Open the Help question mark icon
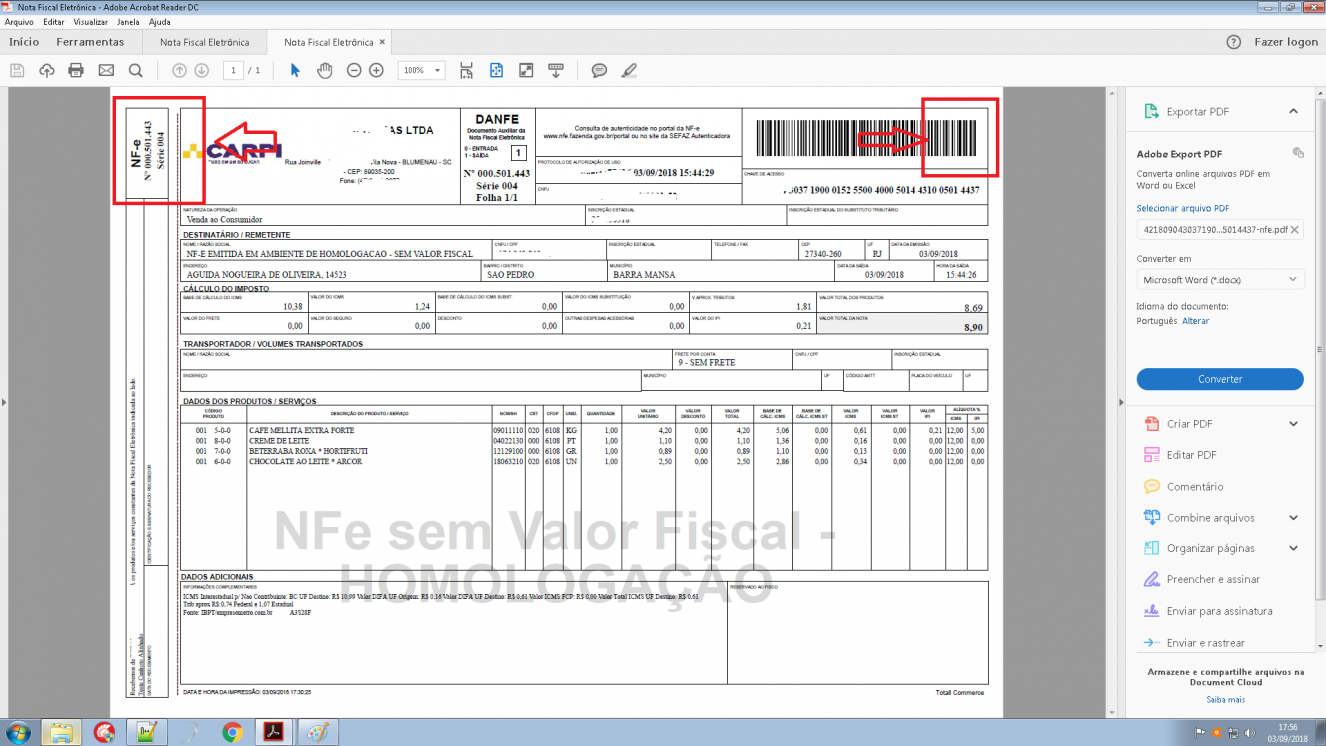 (x=1233, y=42)
